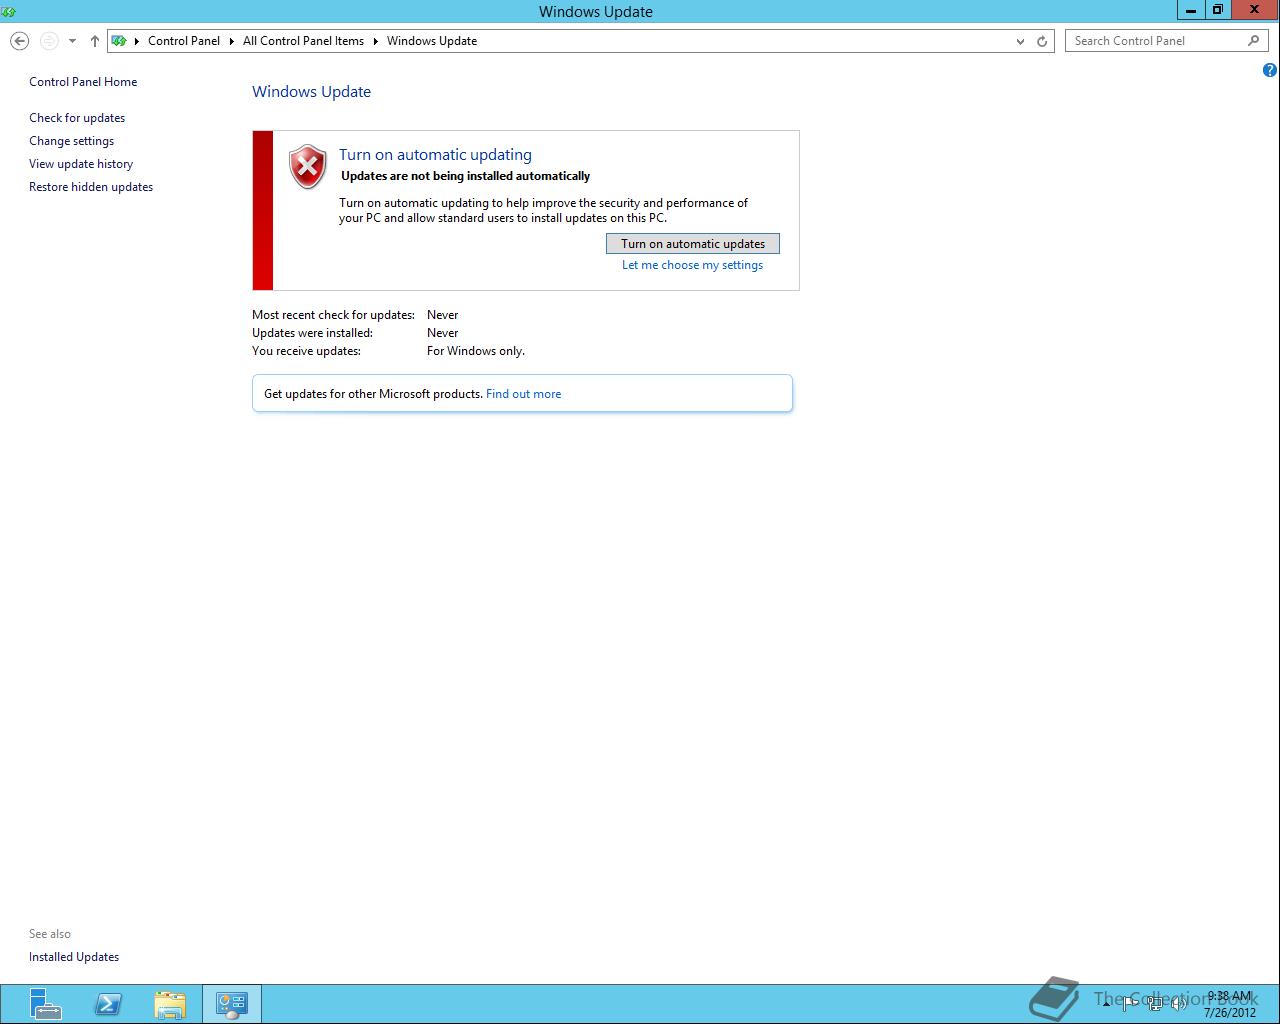The width and height of the screenshot is (1280, 1024).
Task: Open the Find out more link
Action: tap(523, 394)
